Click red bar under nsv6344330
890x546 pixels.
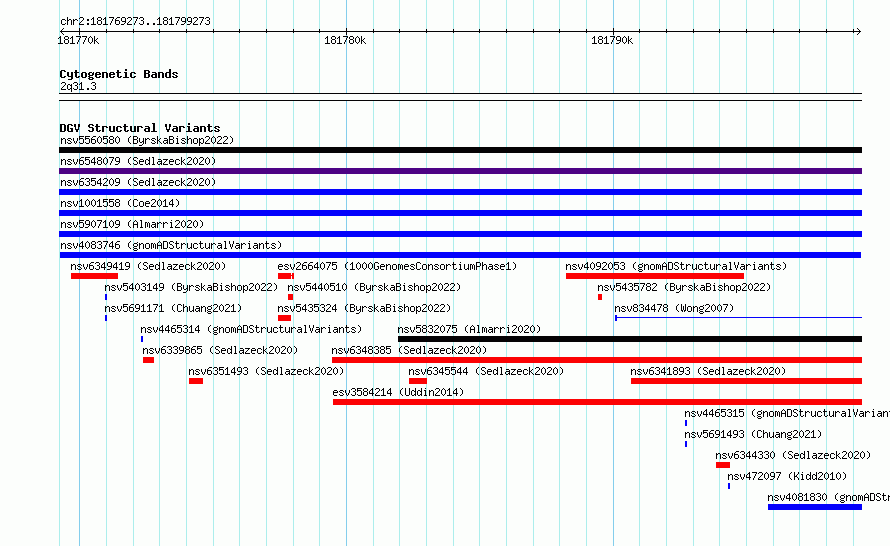(723, 465)
